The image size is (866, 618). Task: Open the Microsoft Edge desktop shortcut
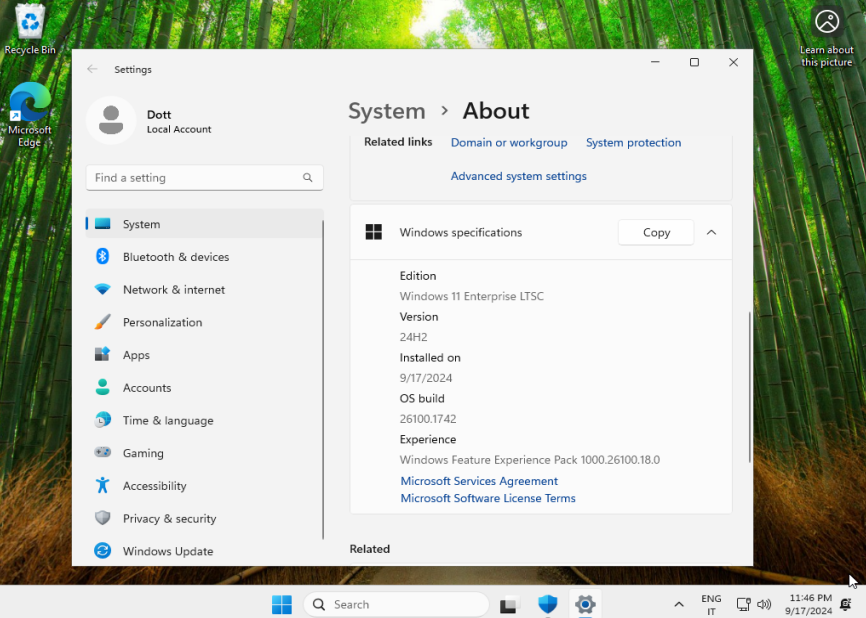[30, 115]
